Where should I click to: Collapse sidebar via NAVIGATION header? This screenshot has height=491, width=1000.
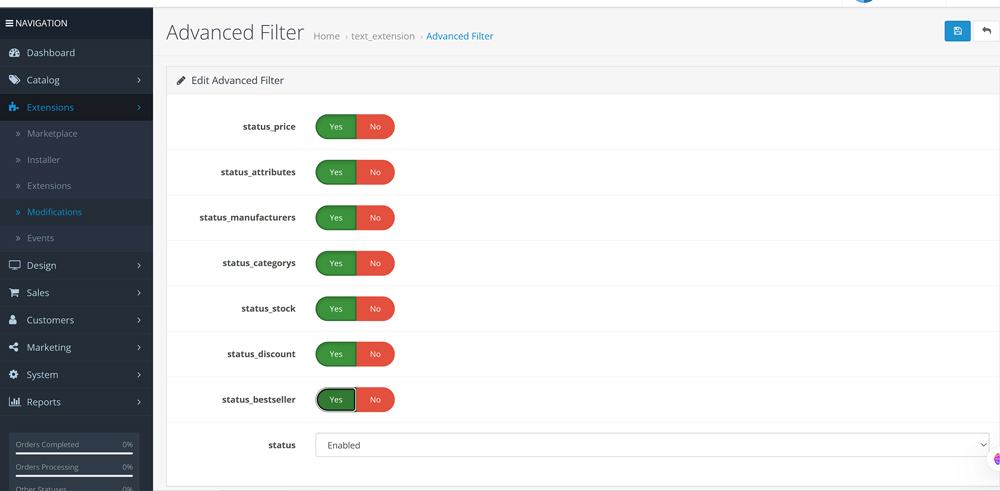(37, 23)
